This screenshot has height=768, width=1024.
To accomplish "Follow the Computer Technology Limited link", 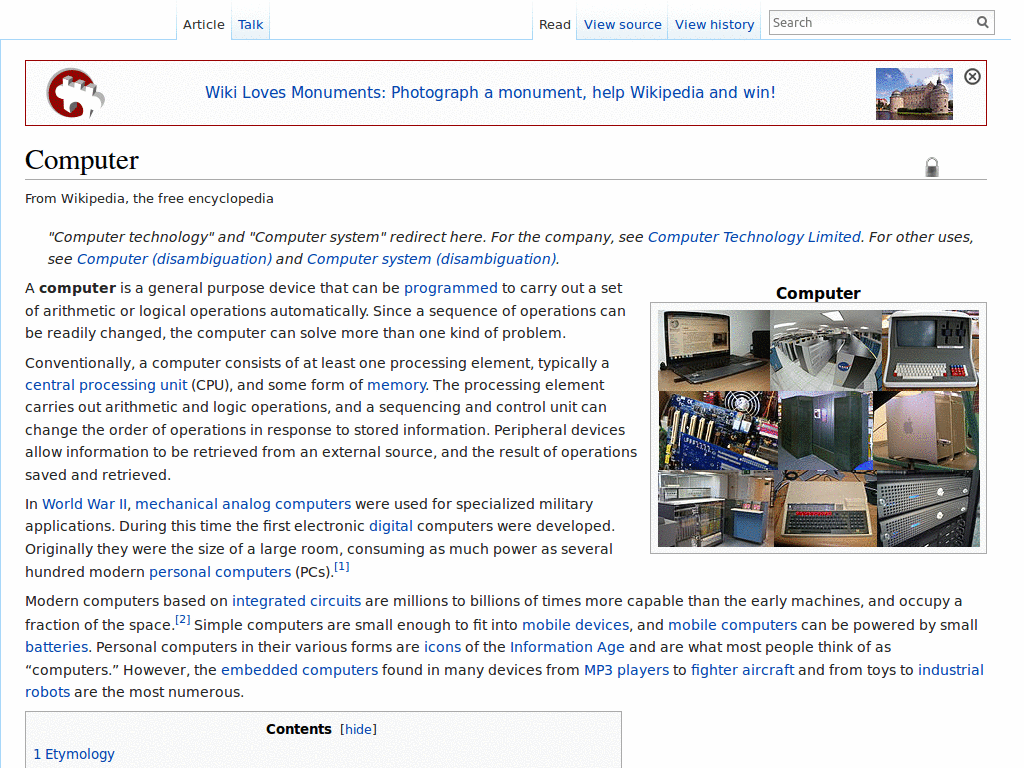I will [x=754, y=237].
